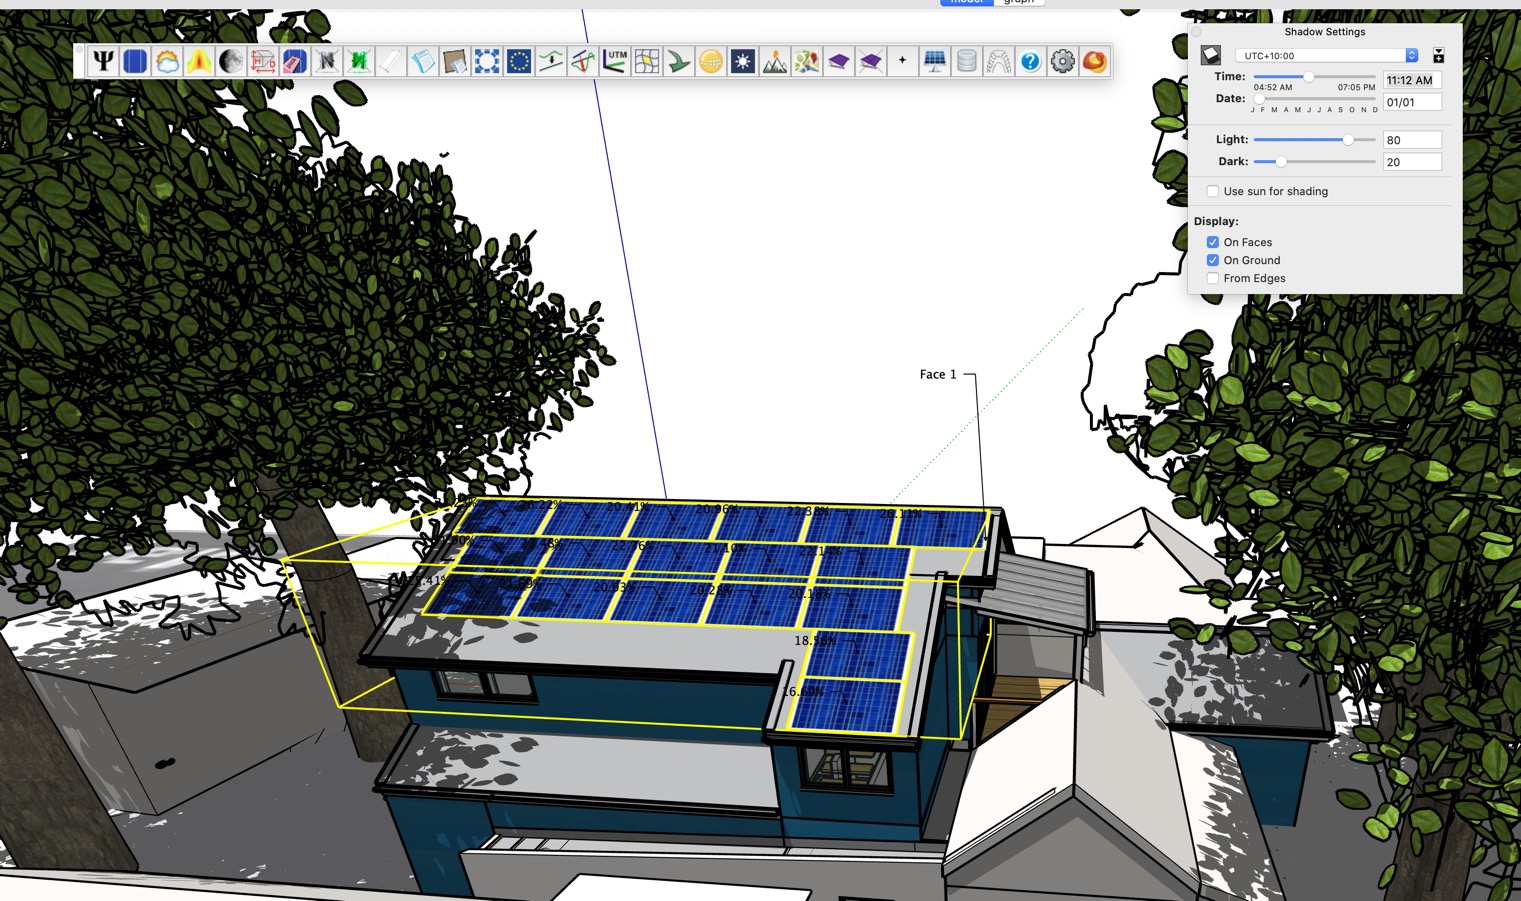Click the green curved arrow icon

[x=679, y=62]
